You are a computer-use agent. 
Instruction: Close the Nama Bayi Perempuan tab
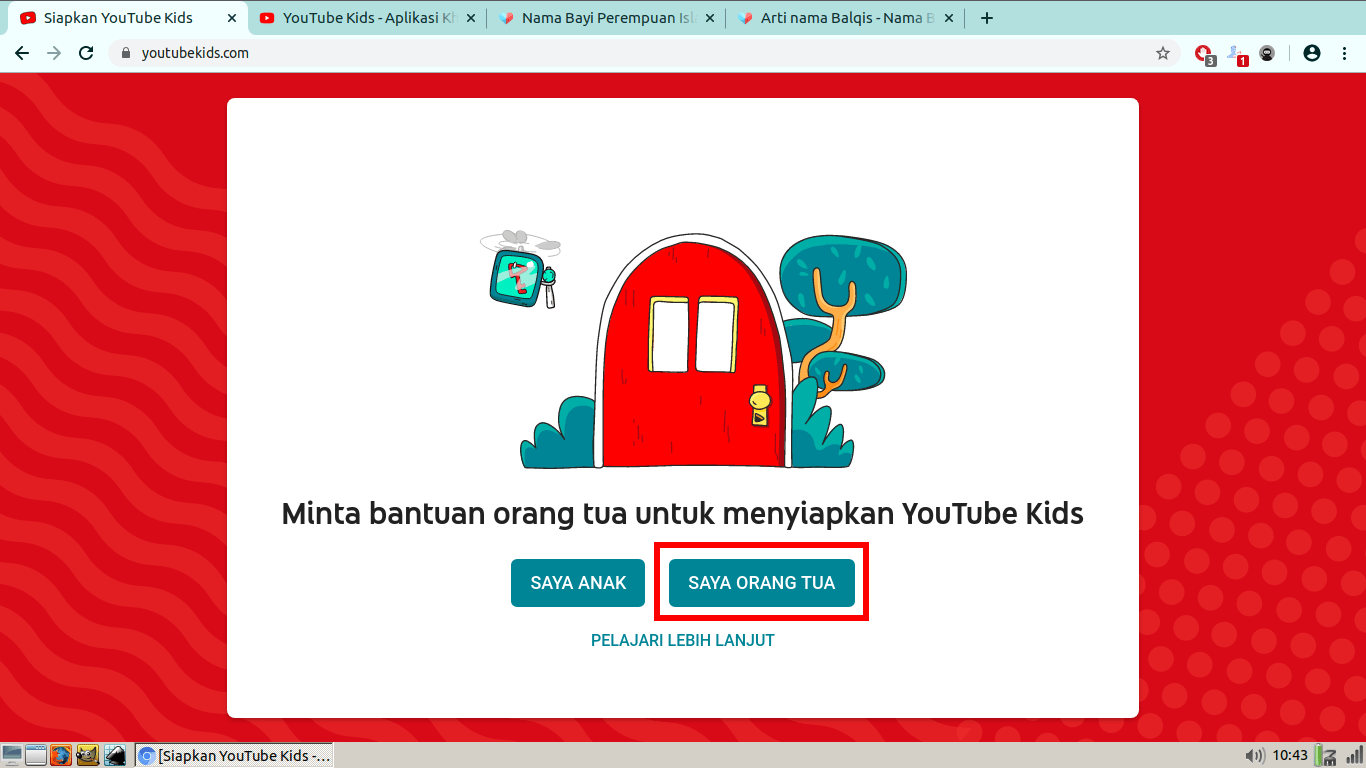click(710, 18)
